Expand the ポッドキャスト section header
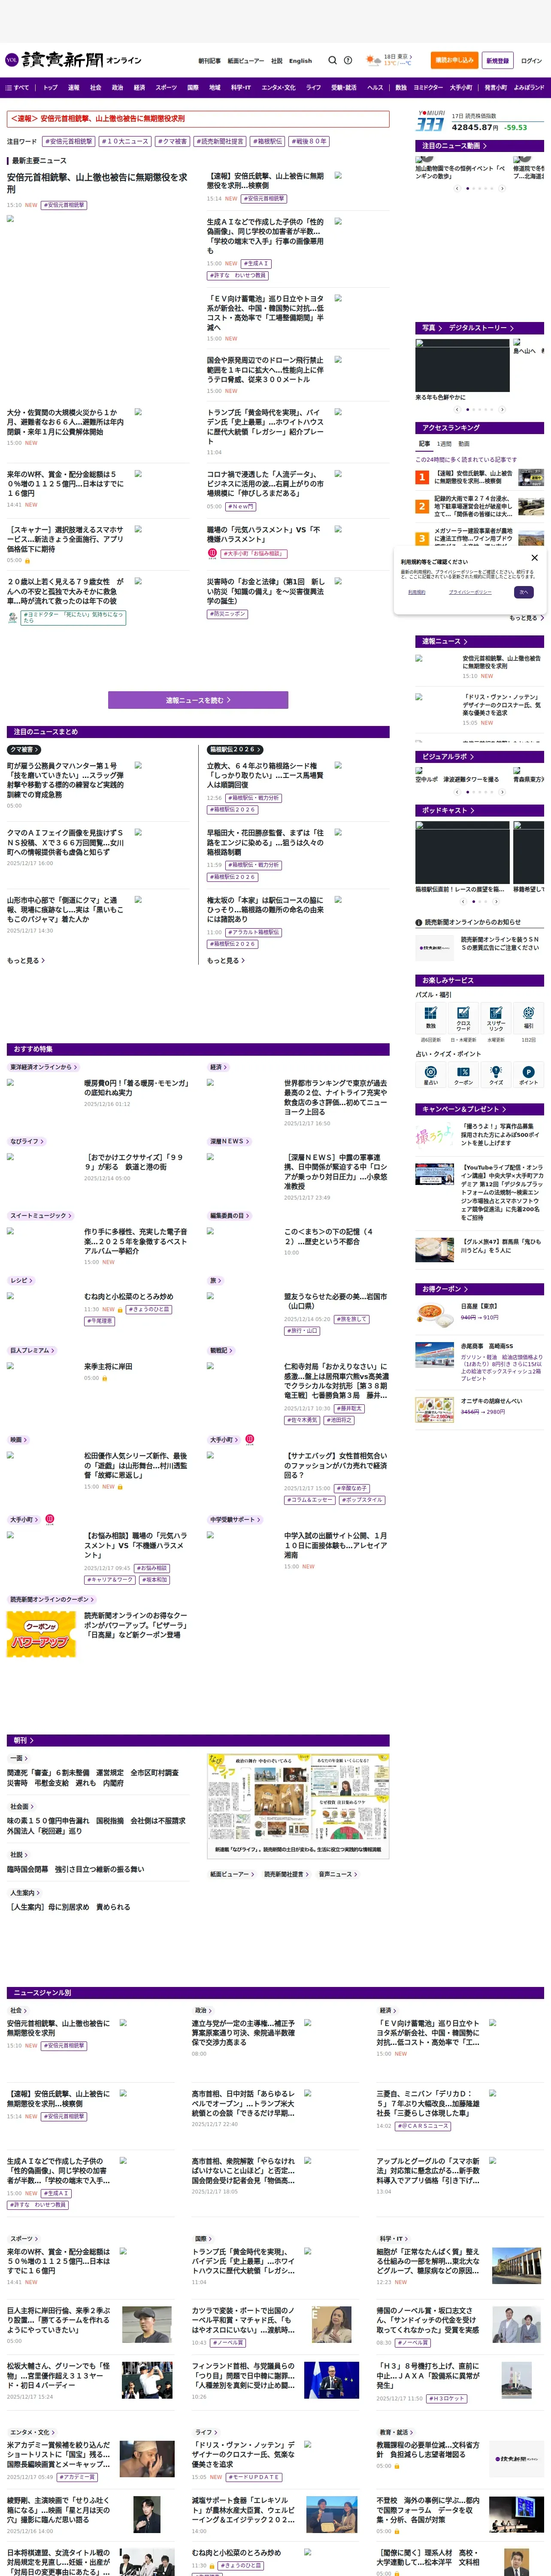 [480, 810]
